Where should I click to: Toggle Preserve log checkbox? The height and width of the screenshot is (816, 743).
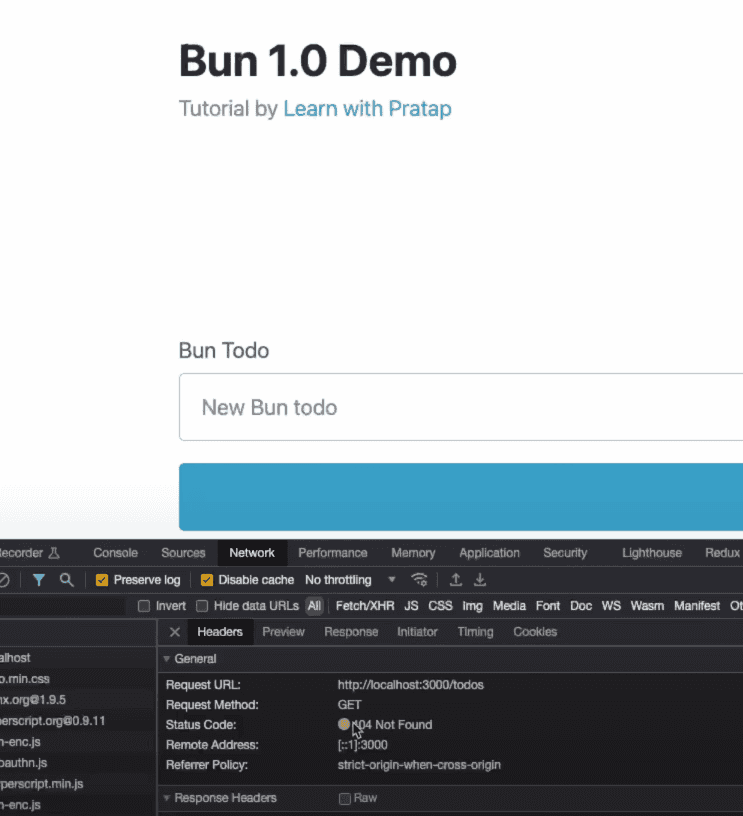pyautogui.click(x=102, y=580)
